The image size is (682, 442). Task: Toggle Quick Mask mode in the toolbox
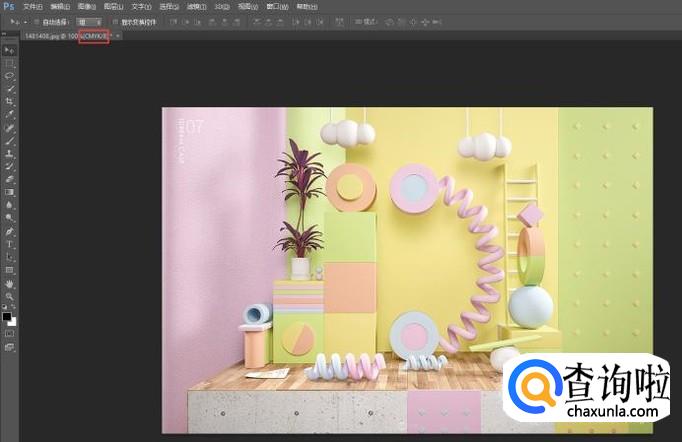pos(9,333)
